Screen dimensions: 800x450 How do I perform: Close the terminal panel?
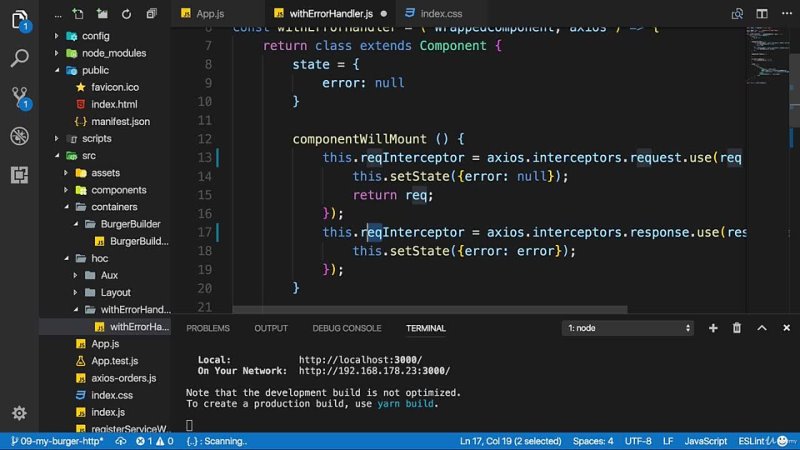point(786,328)
